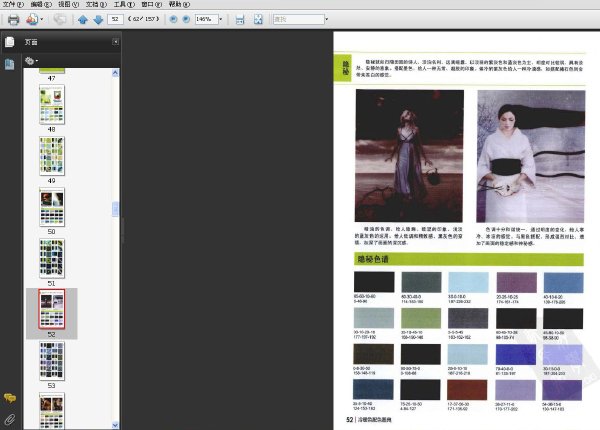
Task: Click the 页面 panel title text
Action: [x=31, y=42]
